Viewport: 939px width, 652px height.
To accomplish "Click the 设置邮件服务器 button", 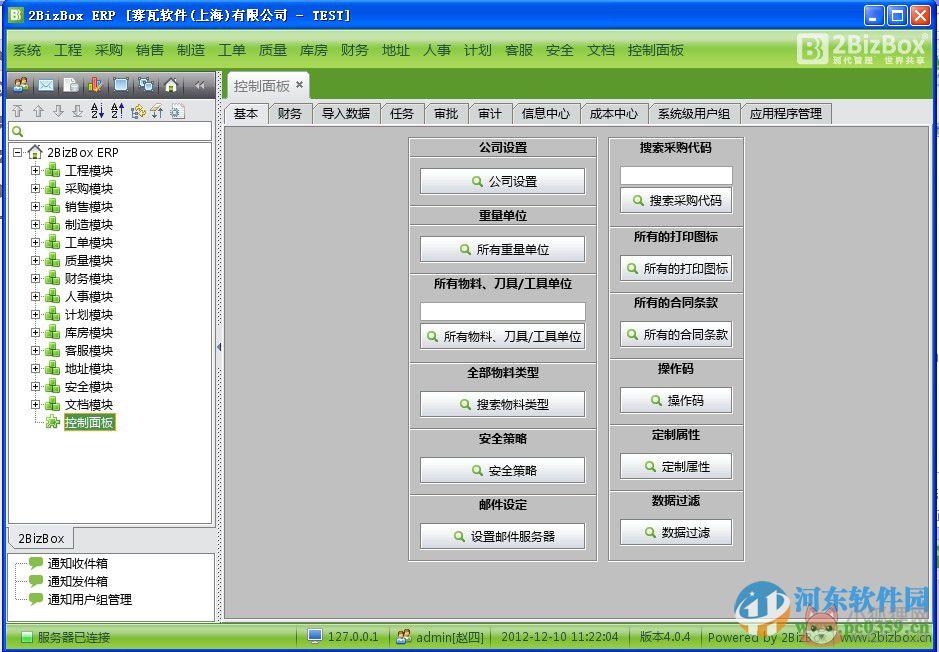I will tap(502, 536).
